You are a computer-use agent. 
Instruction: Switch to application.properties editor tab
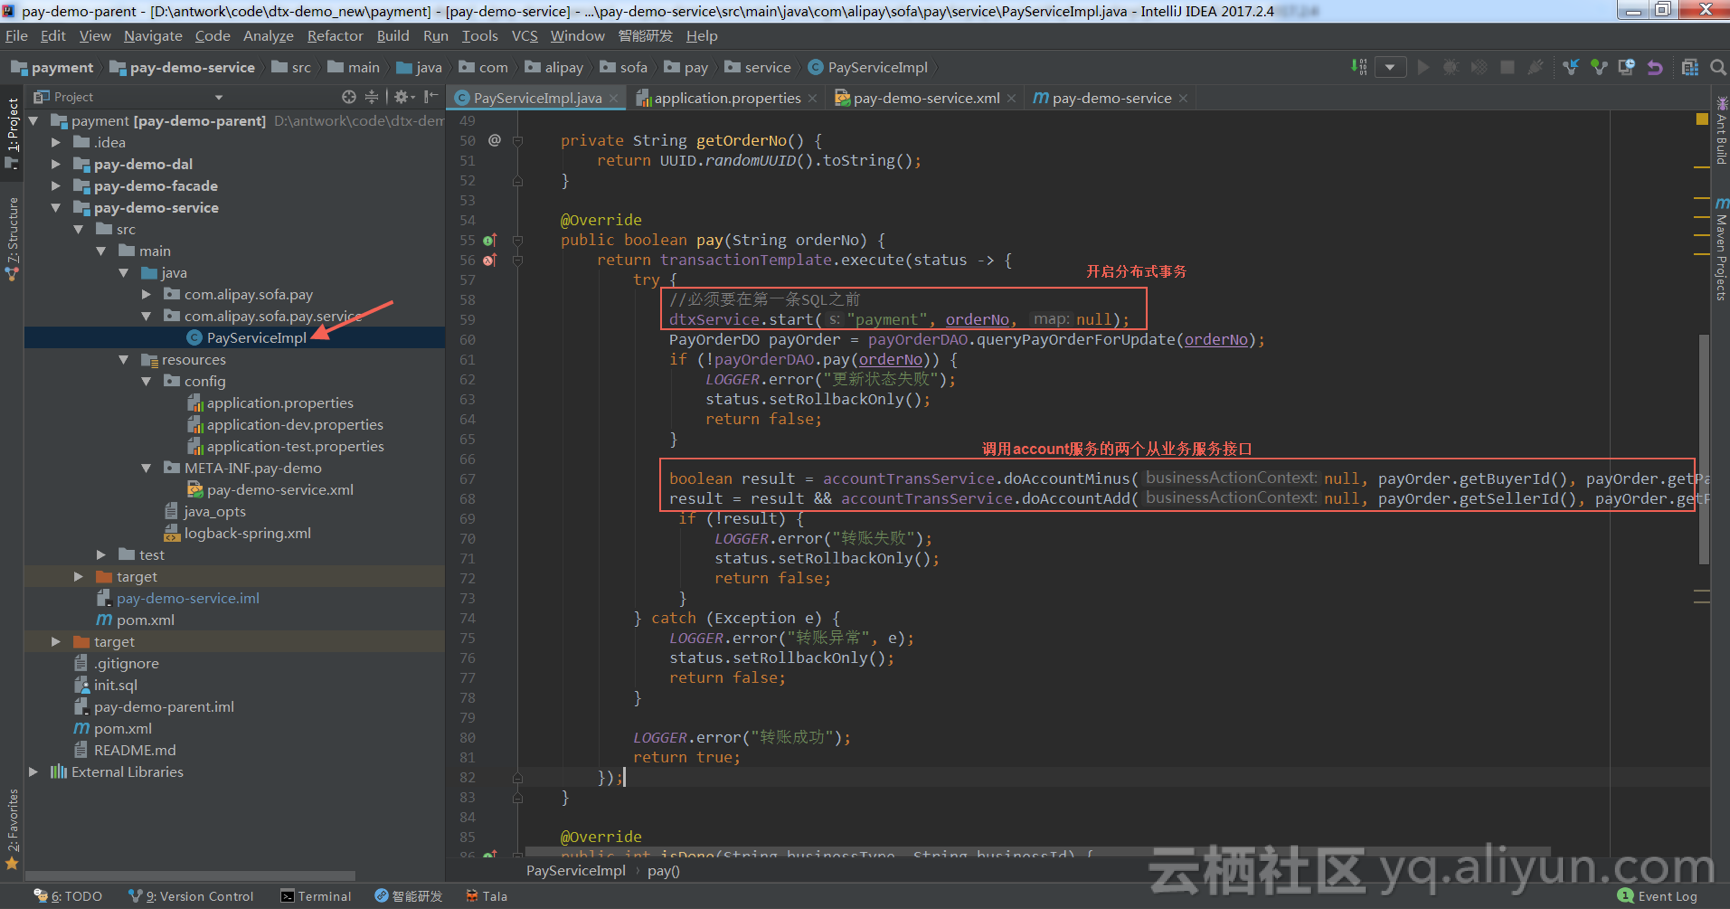(x=727, y=98)
